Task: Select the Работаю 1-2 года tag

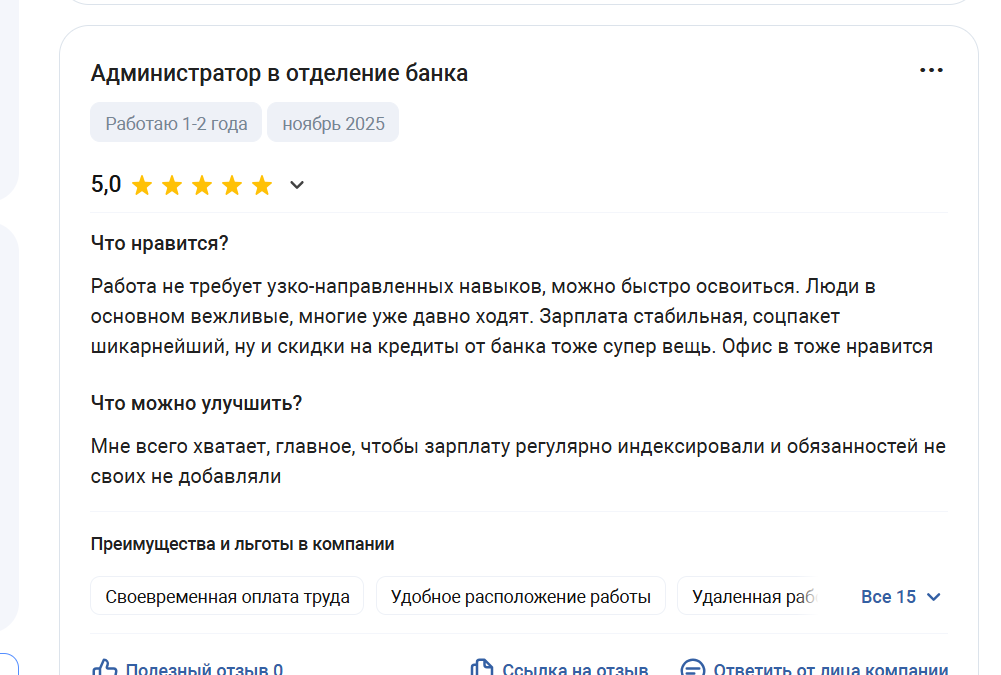Action: pyautogui.click(x=176, y=124)
